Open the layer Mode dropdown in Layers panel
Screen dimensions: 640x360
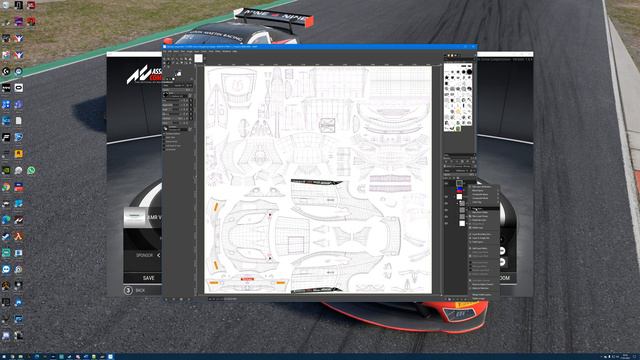coord(459,171)
